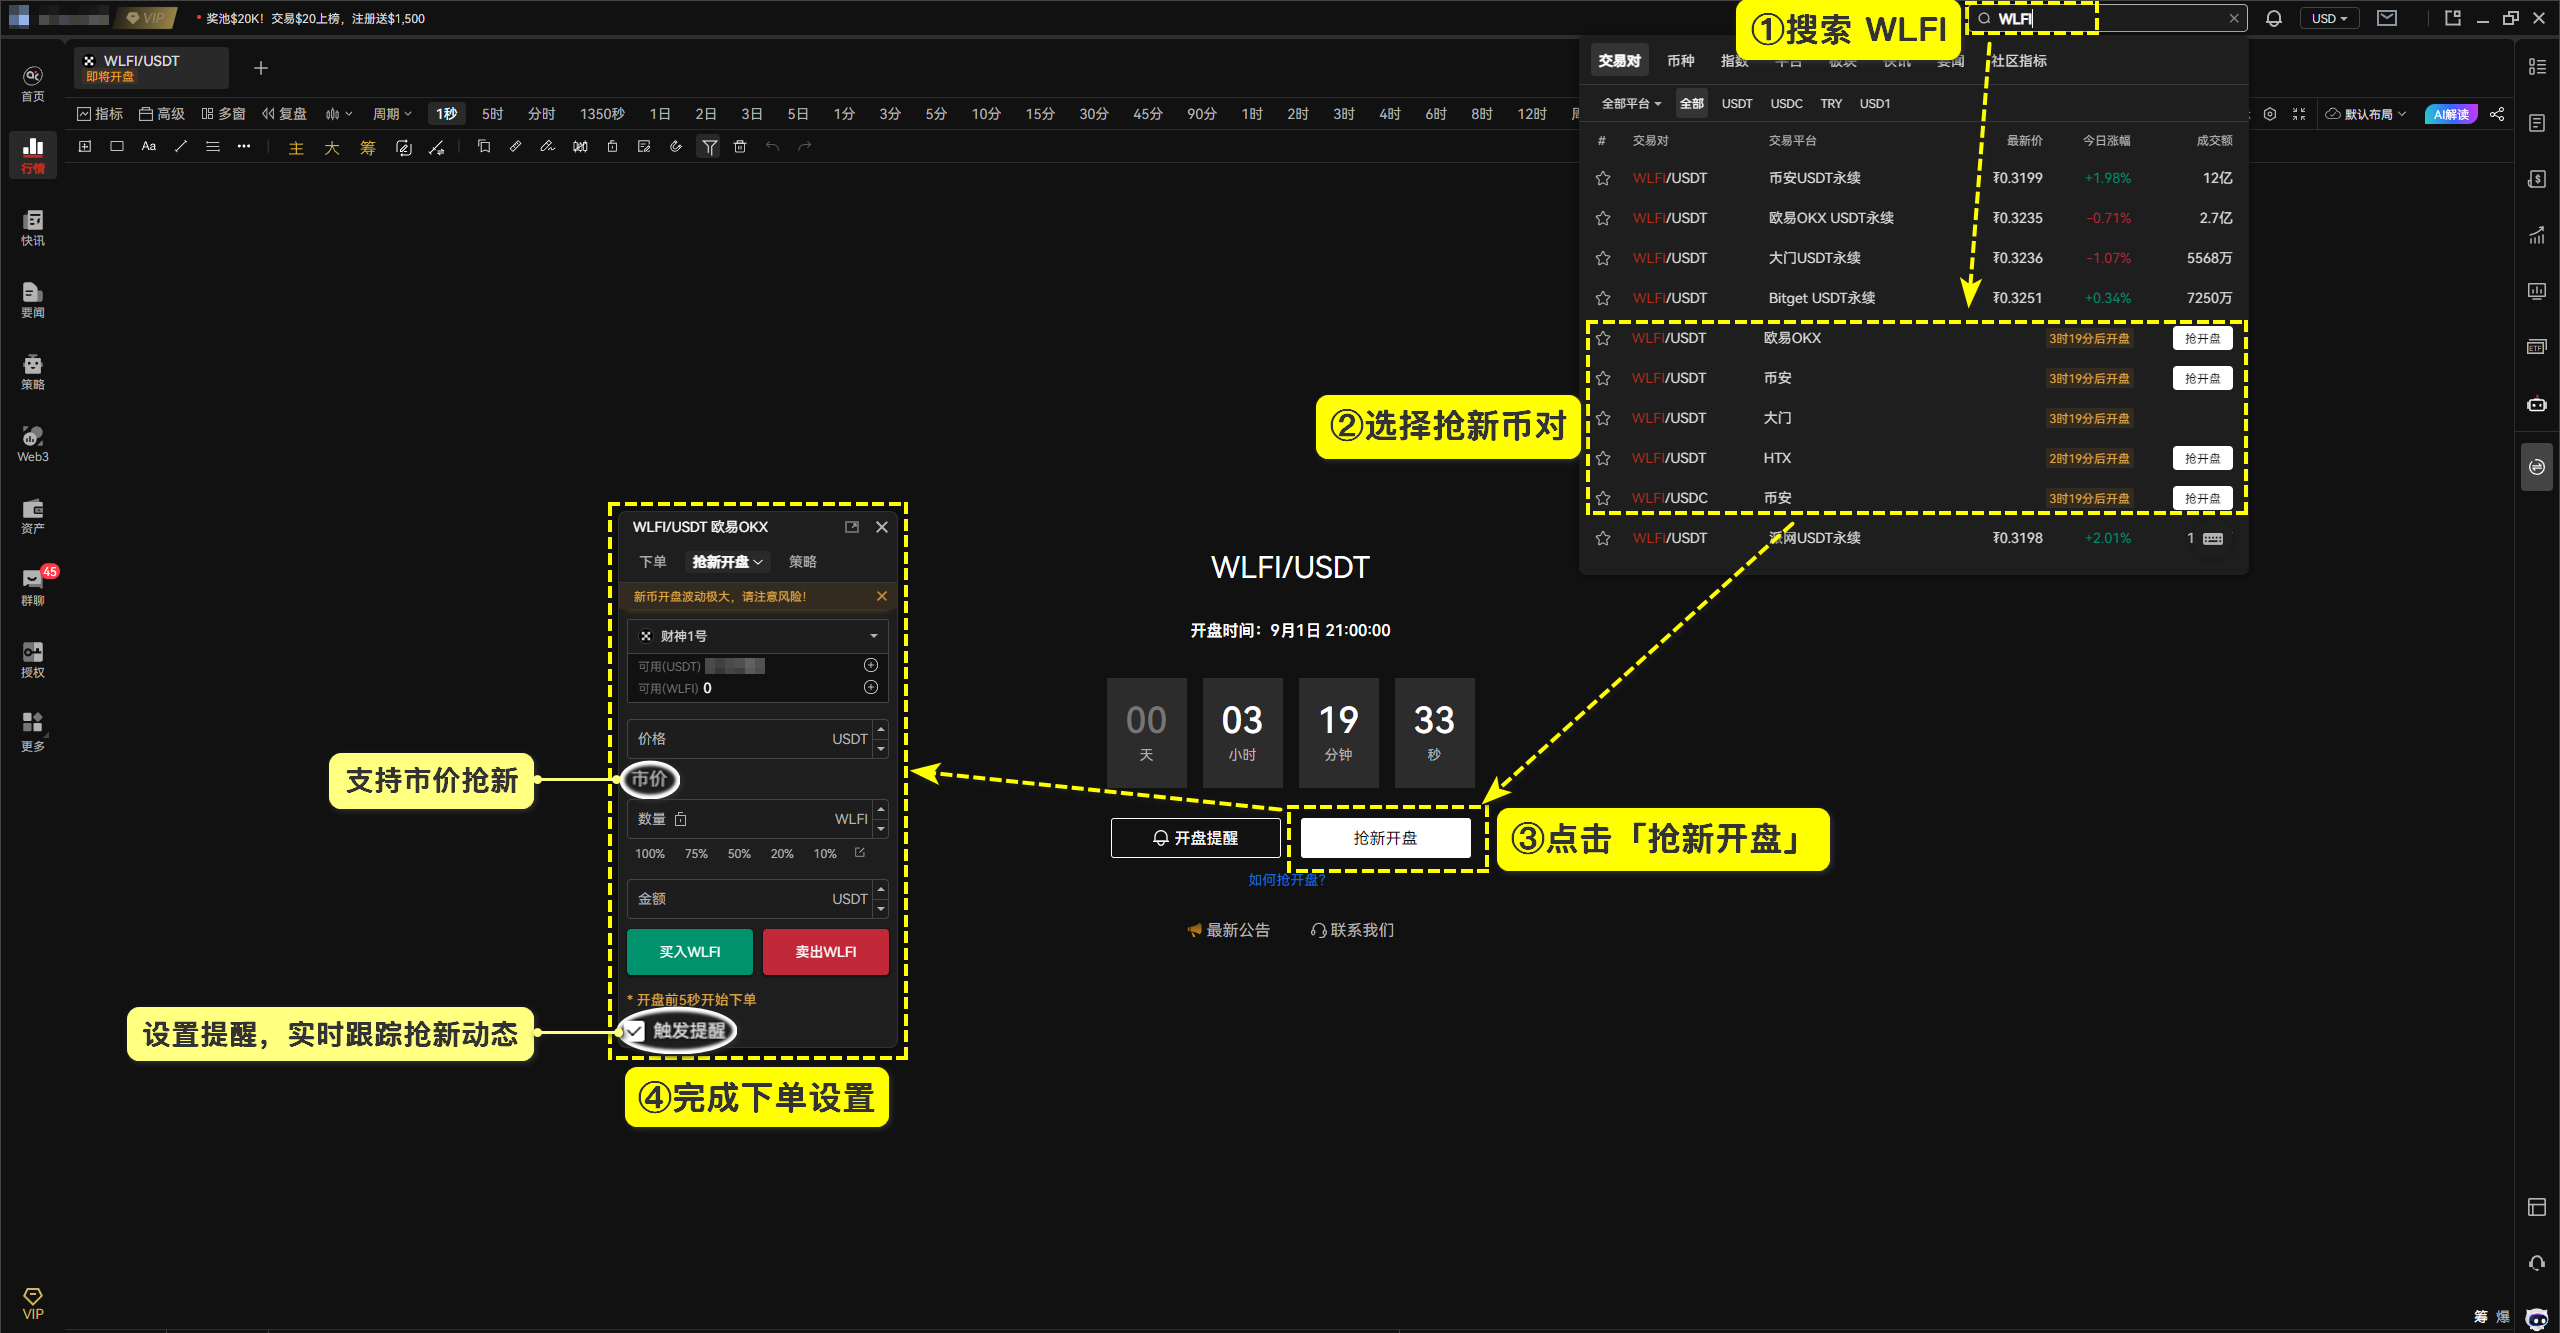Open the three-dots more drawing tools
The width and height of the screenshot is (2560, 1333).
coord(244,146)
